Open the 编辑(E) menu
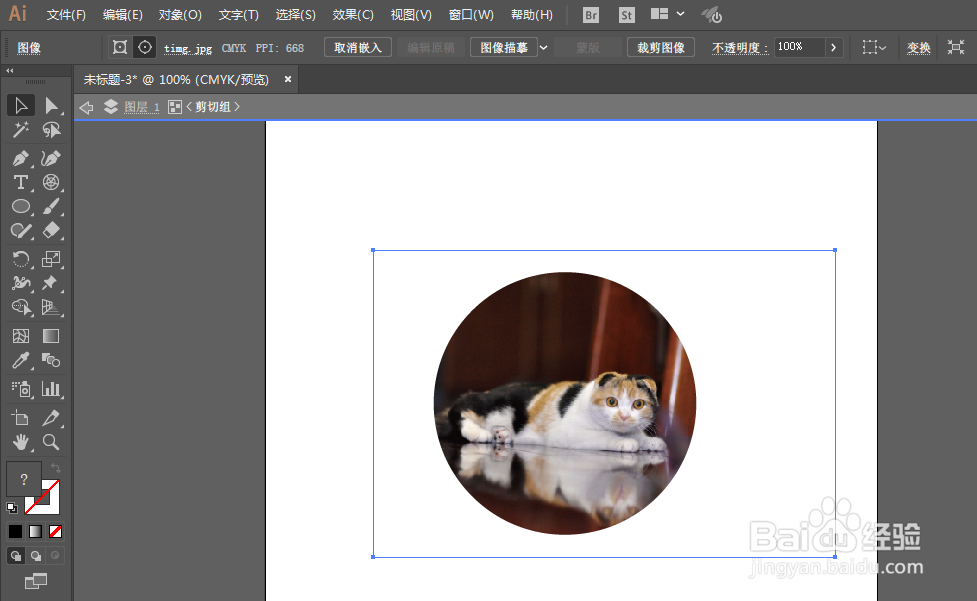 123,15
